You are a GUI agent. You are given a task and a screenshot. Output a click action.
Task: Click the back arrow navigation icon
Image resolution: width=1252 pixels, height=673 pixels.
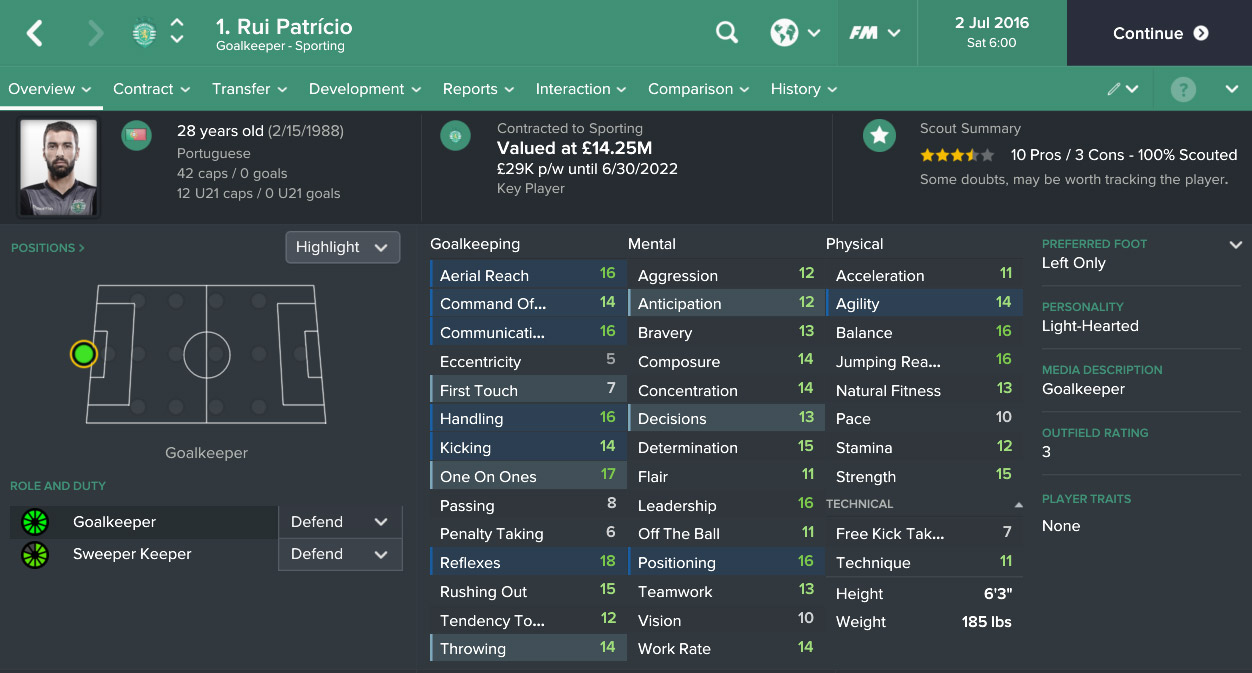click(x=35, y=33)
